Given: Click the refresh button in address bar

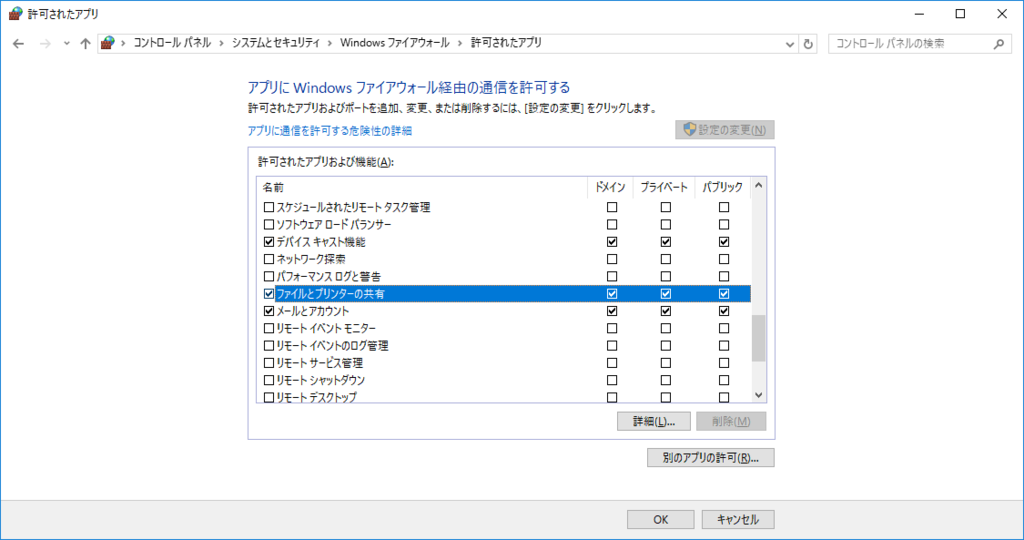Looking at the screenshot, I should point(808,44).
